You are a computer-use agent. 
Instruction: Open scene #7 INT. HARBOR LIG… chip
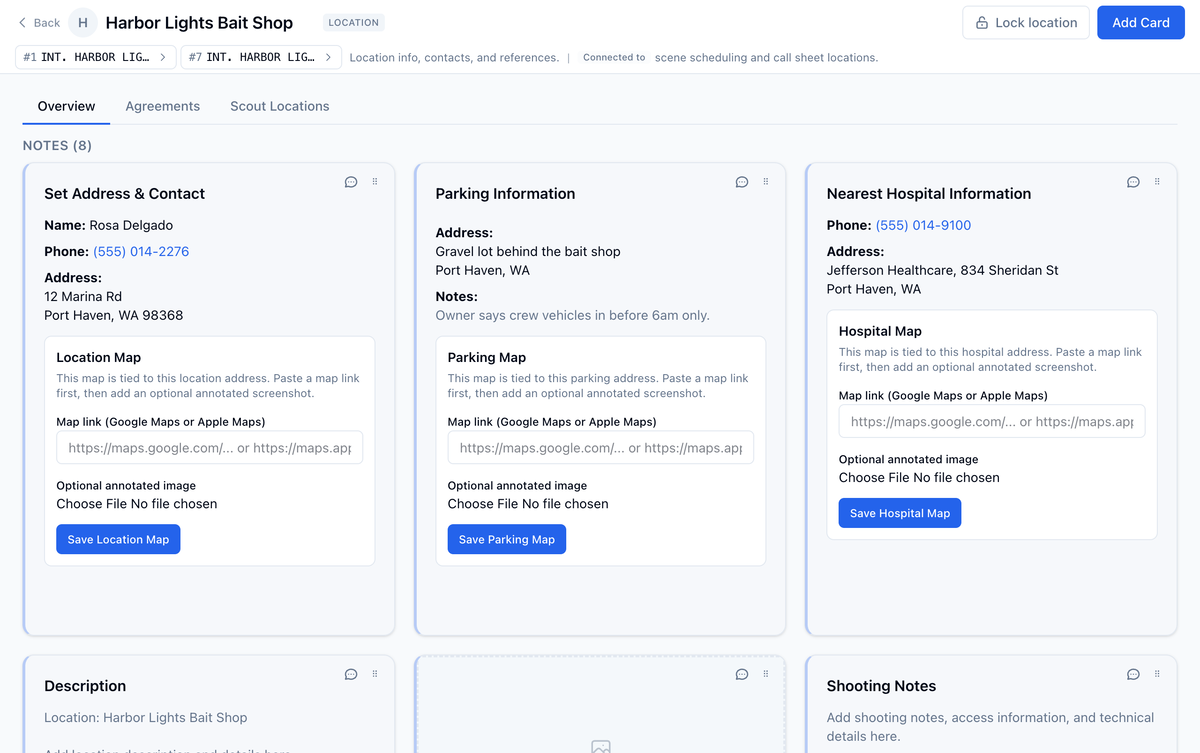point(261,57)
